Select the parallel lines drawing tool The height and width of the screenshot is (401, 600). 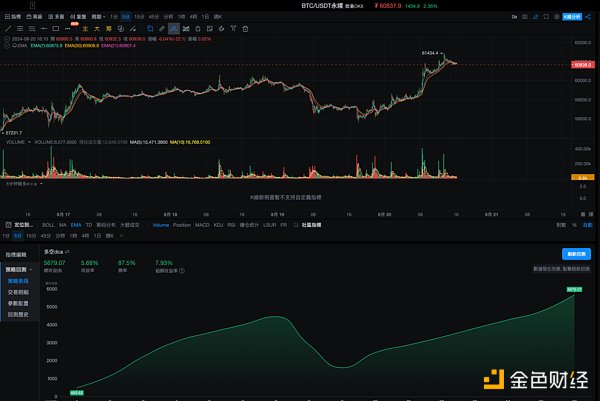tap(20, 29)
